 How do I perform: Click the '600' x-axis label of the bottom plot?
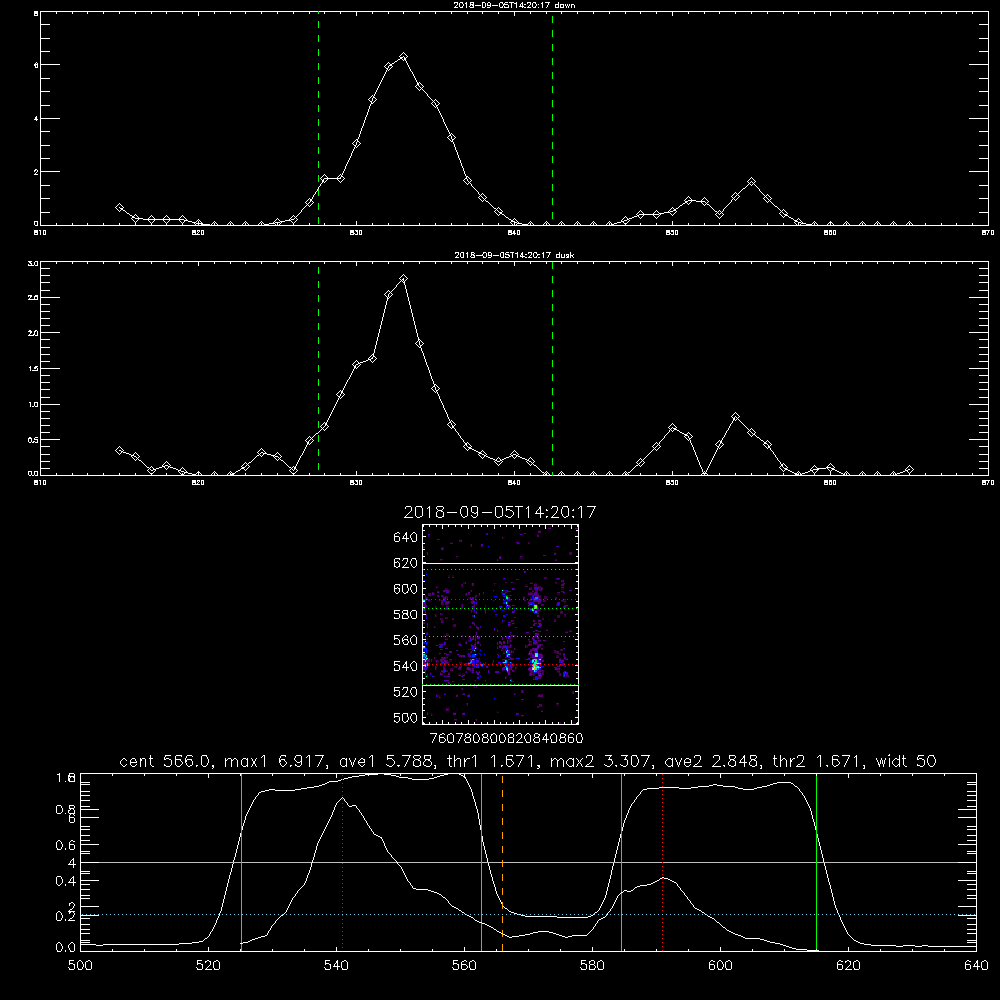(720, 966)
